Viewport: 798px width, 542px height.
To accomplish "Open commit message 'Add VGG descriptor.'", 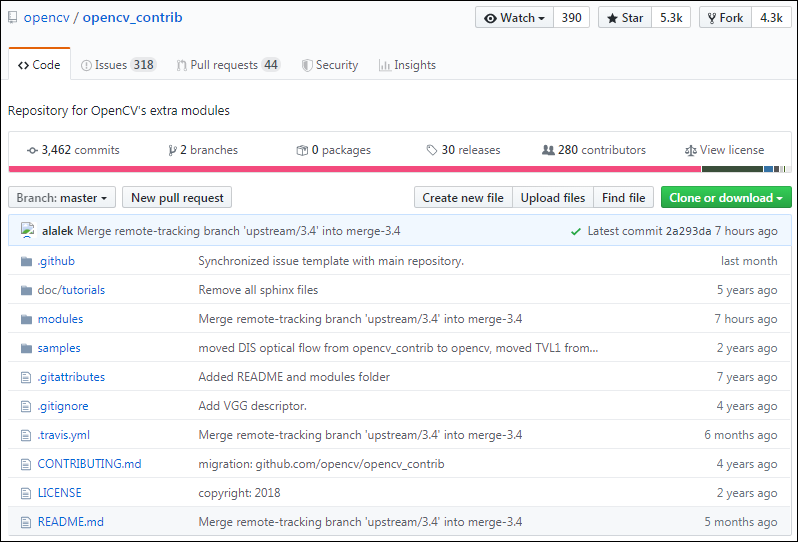I will [252, 406].
